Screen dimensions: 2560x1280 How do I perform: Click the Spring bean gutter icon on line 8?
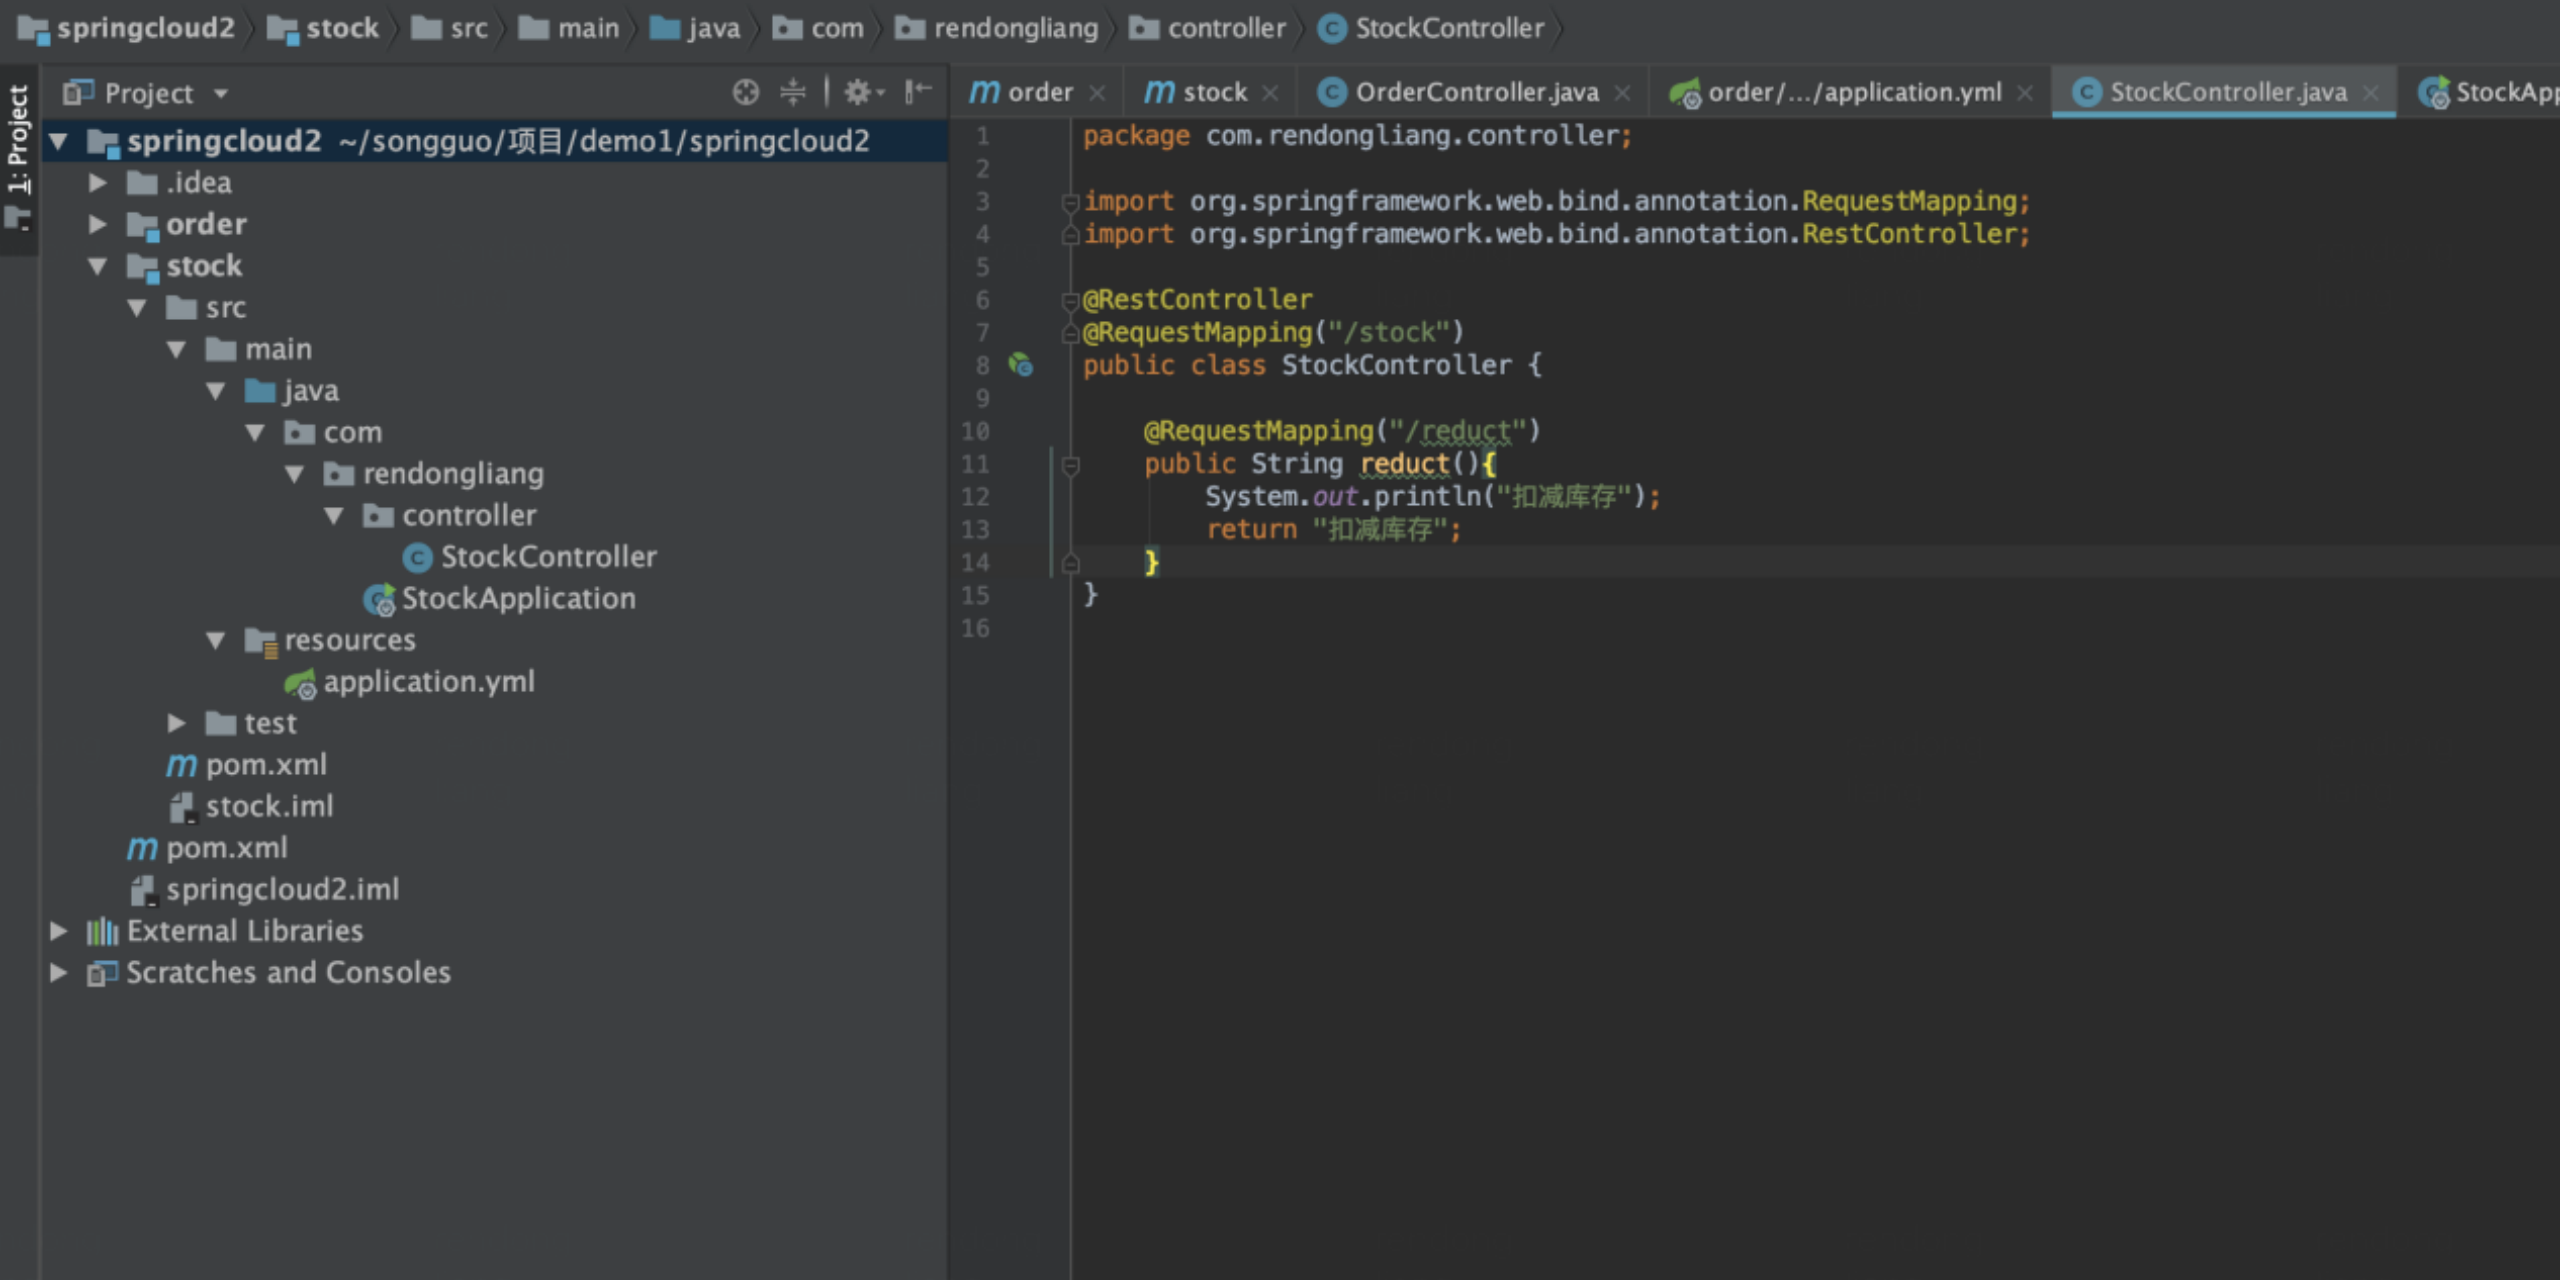[x=1020, y=365]
